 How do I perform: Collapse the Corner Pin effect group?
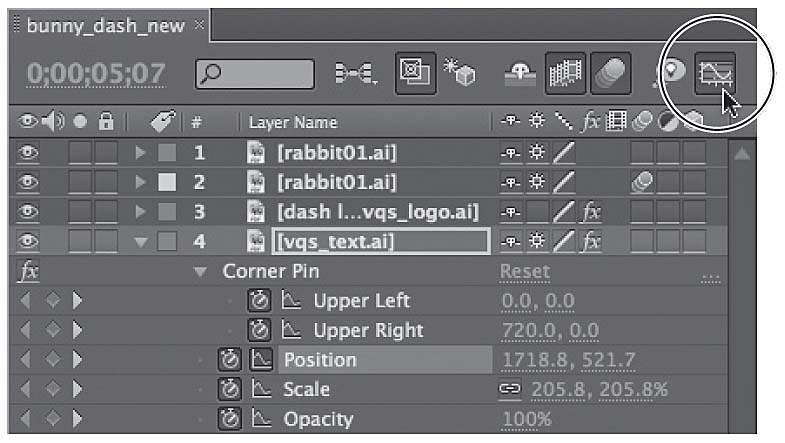pyautogui.click(x=200, y=272)
